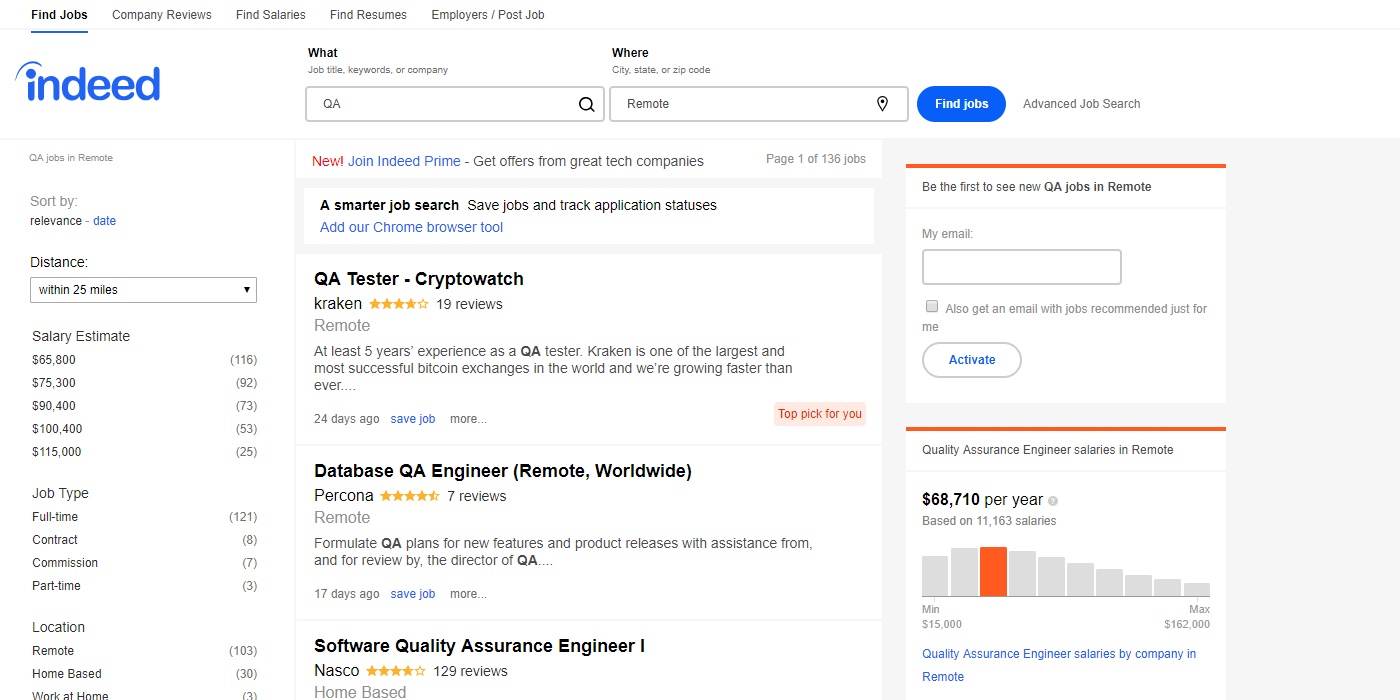Expand more options for Database QA Engineer job
Image resolution: width=1400 pixels, height=700 pixels.
468,594
